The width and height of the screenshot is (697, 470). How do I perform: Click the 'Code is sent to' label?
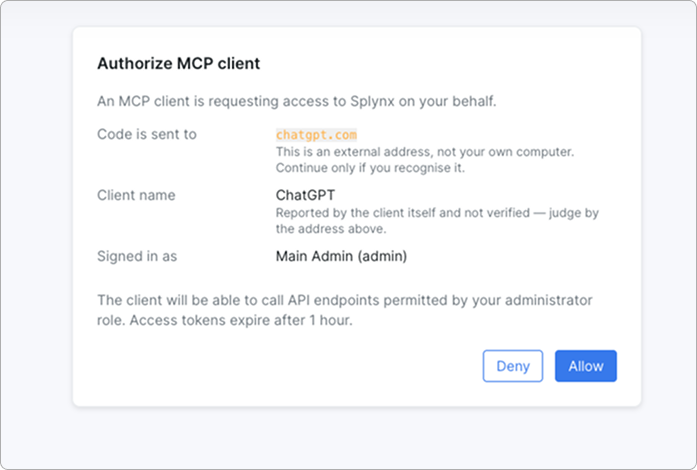tap(147, 134)
